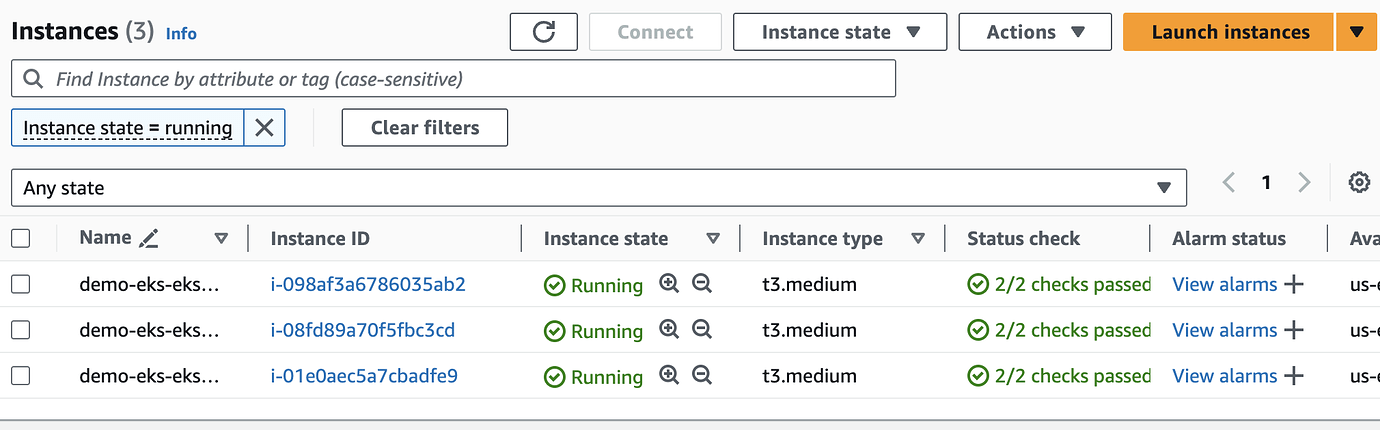Viewport: 1380px width, 430px height.
Task: Open instance link i-08fd89a70f5fbc3cd
Action: pos(362,330)
